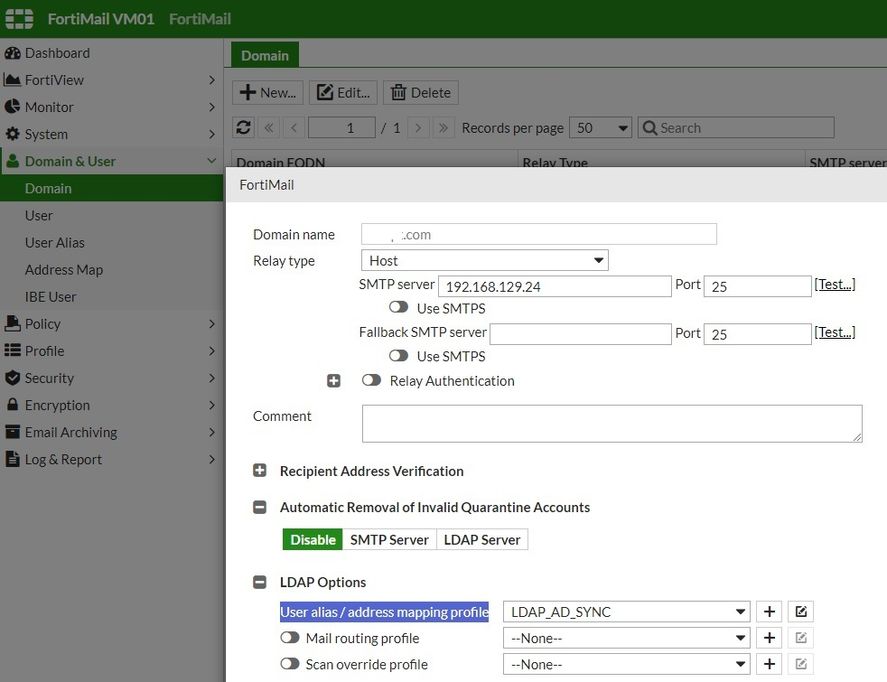This screenshot has height=682, width=887.
Task: Click the plus icon next to Scan override profile
Action: click(x=769, y=664)
